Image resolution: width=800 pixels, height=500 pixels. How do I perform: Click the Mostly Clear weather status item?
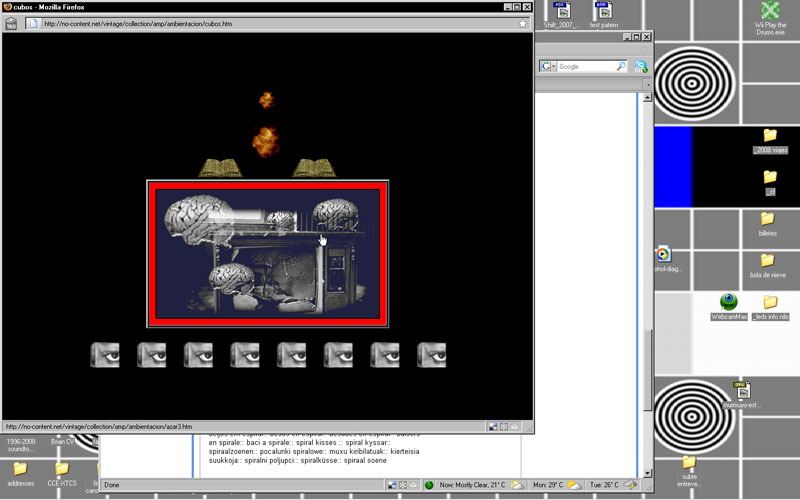[470, 485]
